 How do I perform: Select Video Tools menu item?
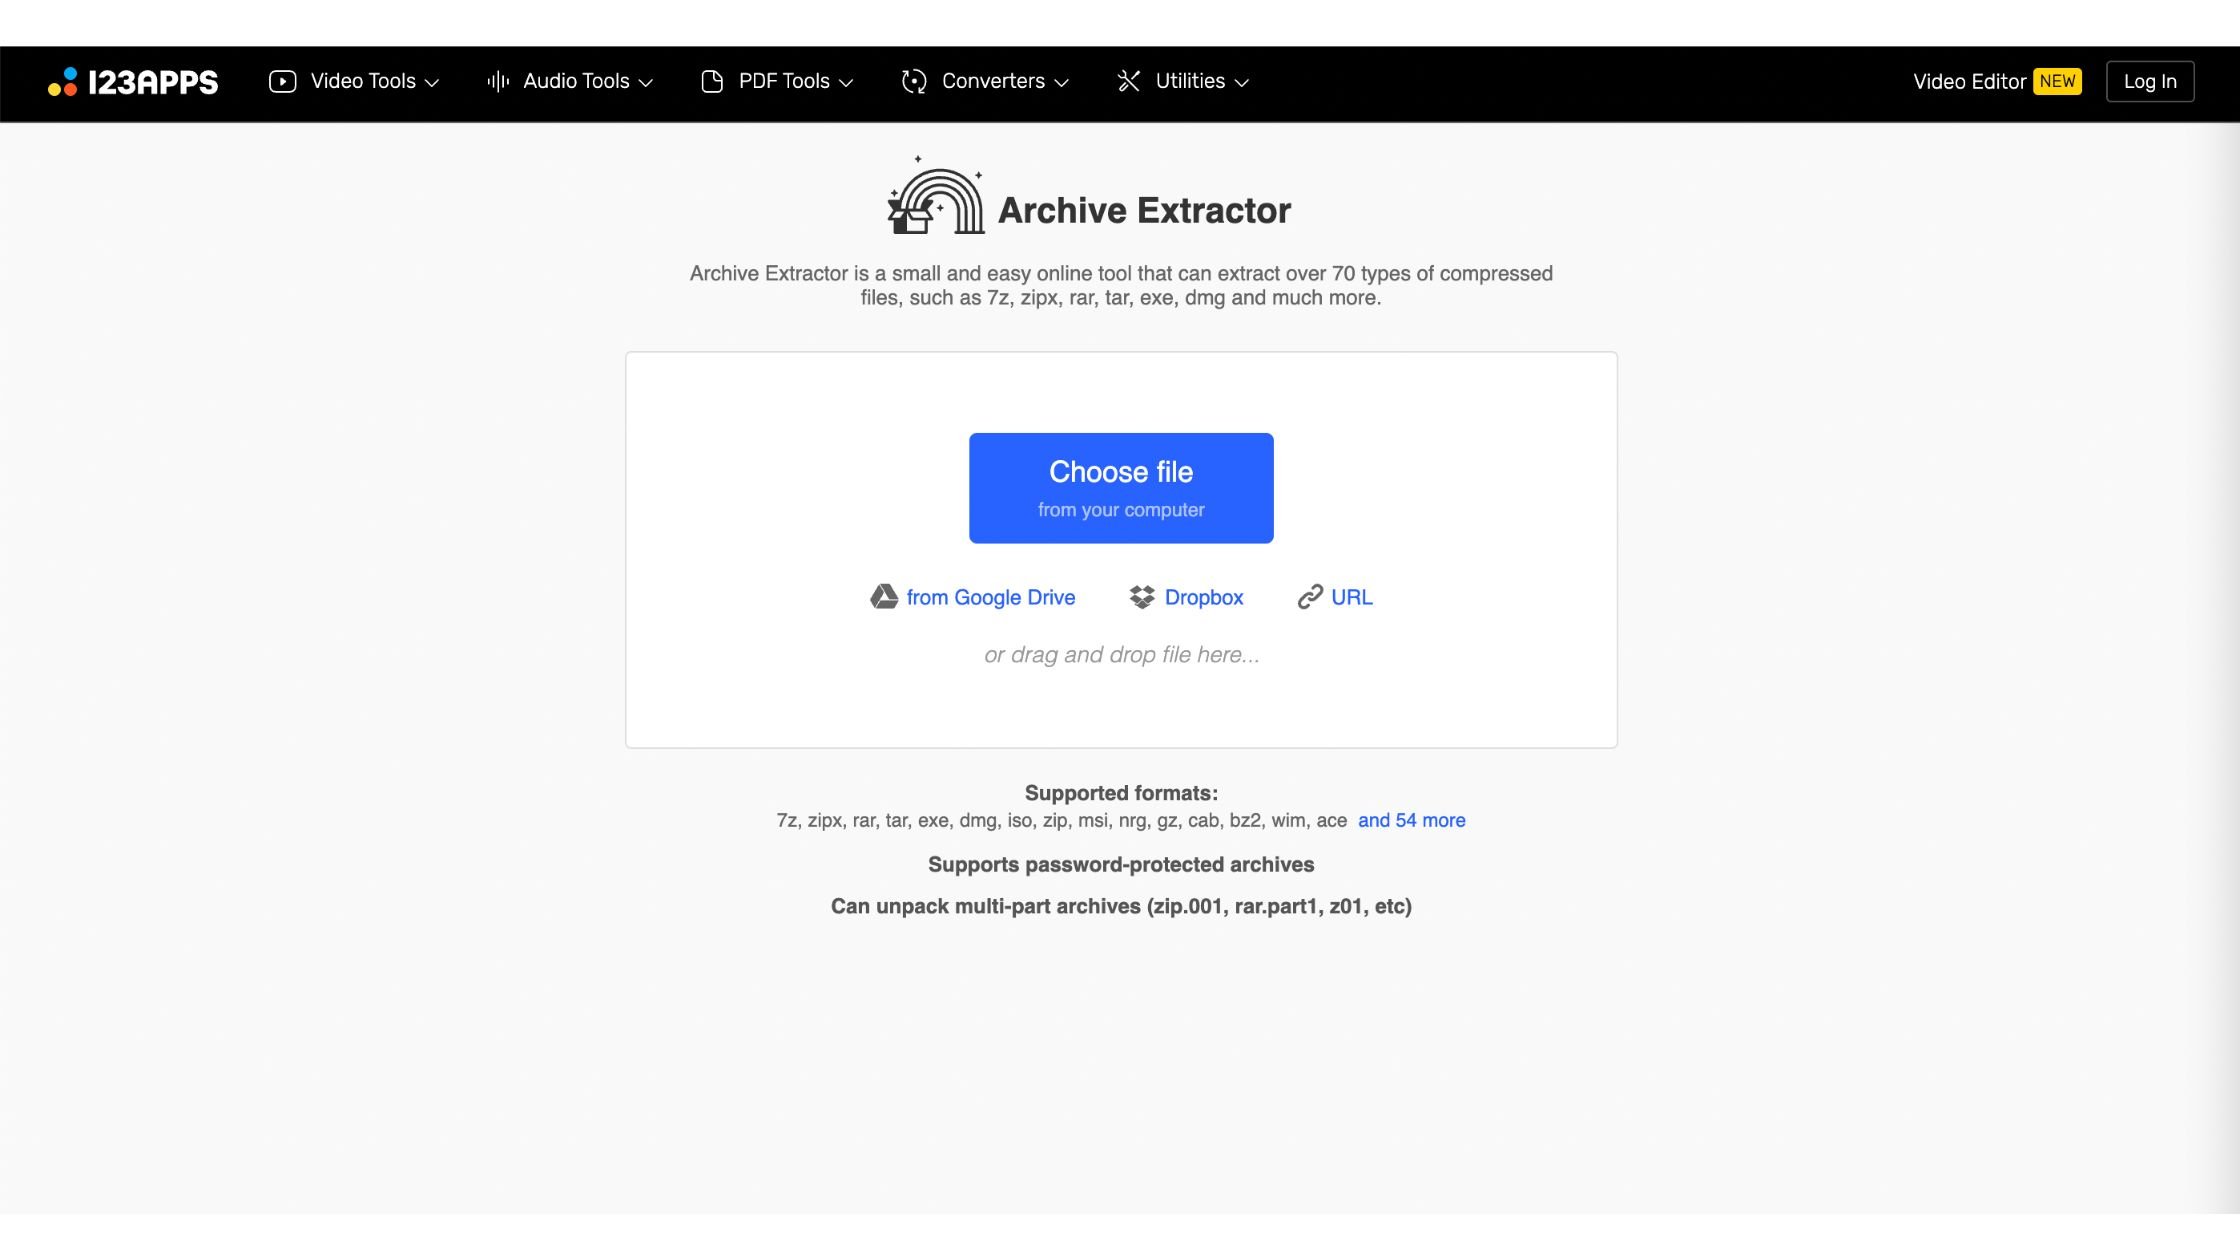click(x=352, y=80)
